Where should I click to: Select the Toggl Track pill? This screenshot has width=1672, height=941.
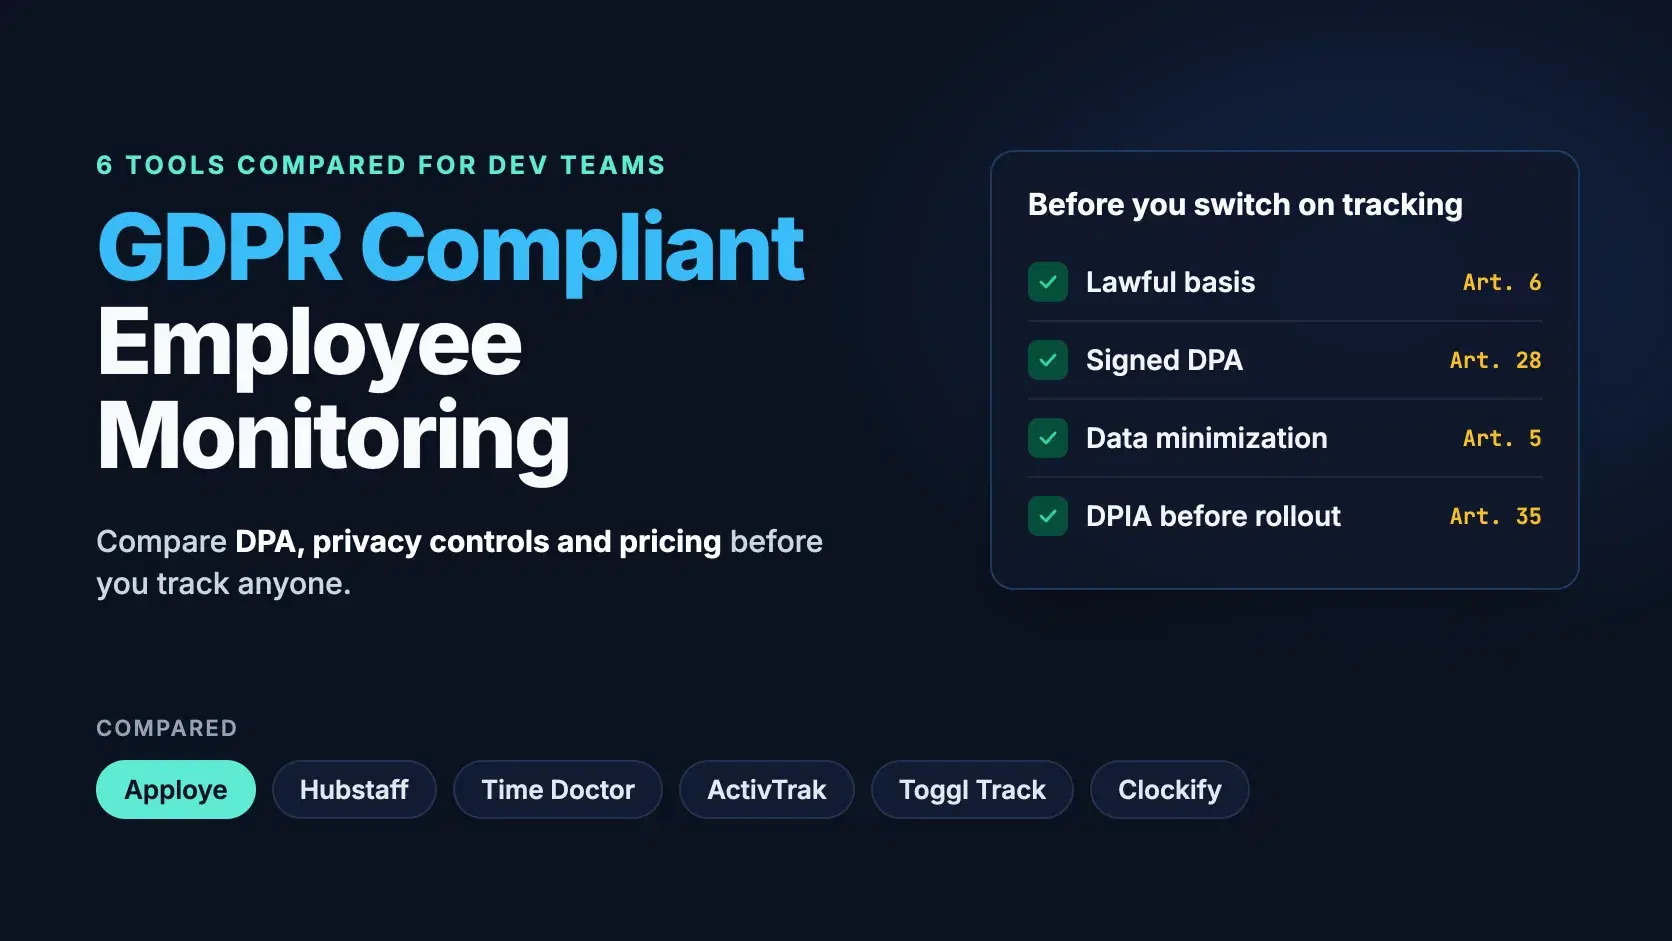coord(972,790)
